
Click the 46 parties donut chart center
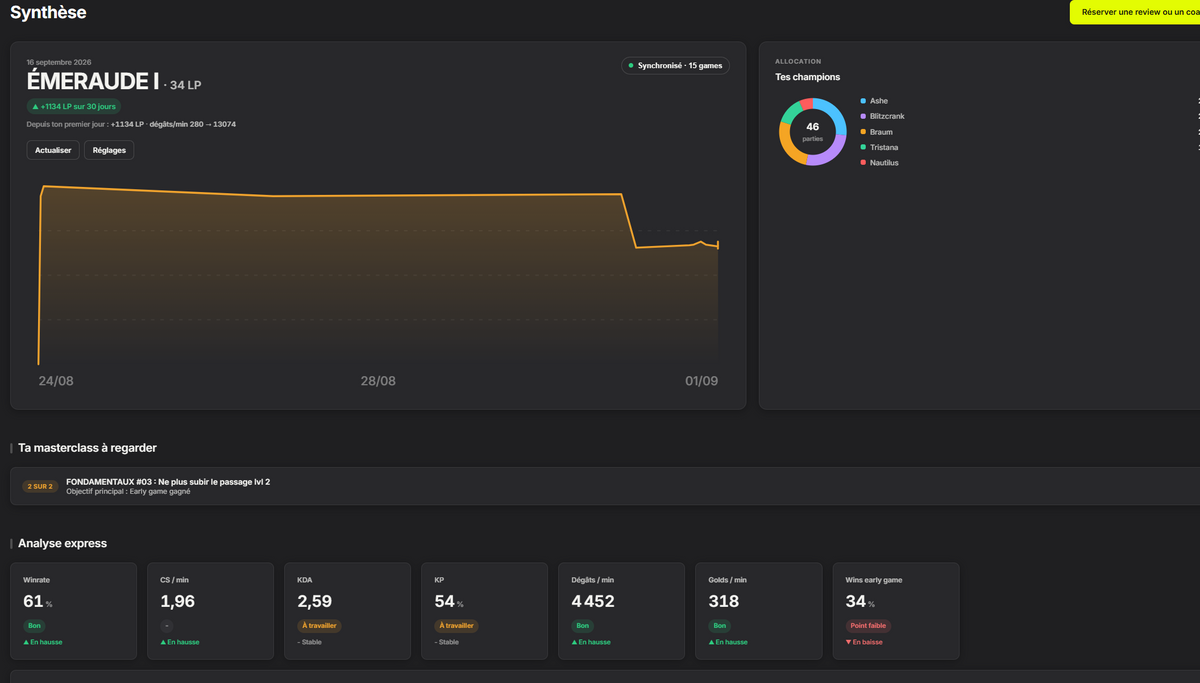click(812, 131)
